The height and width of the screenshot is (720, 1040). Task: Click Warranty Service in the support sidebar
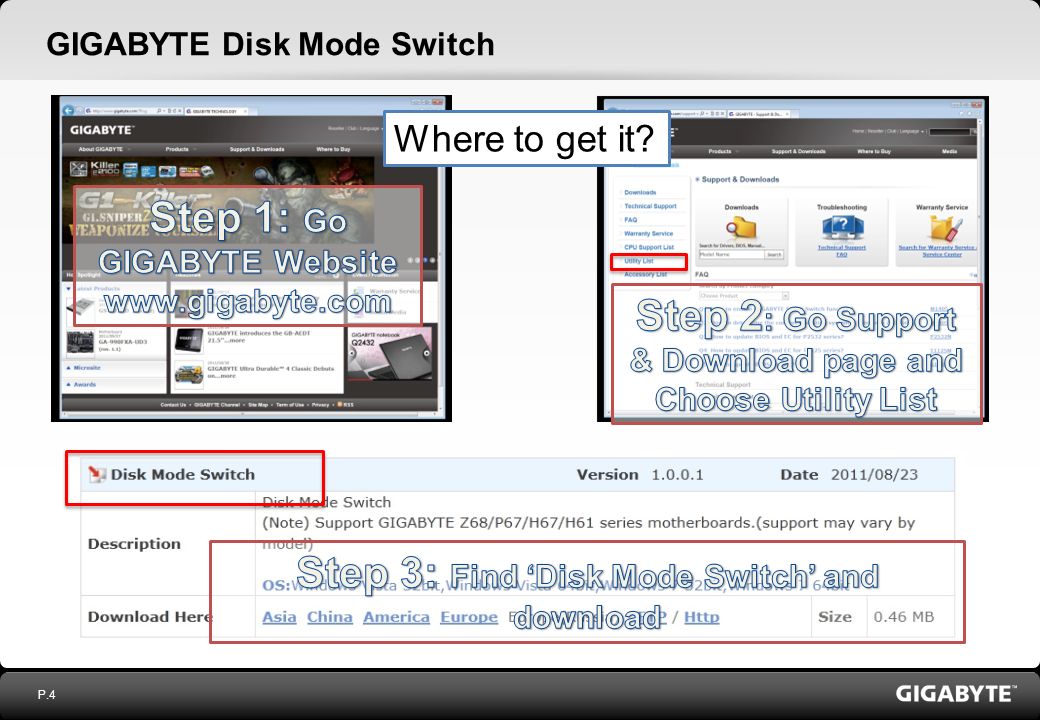[648, 233]
